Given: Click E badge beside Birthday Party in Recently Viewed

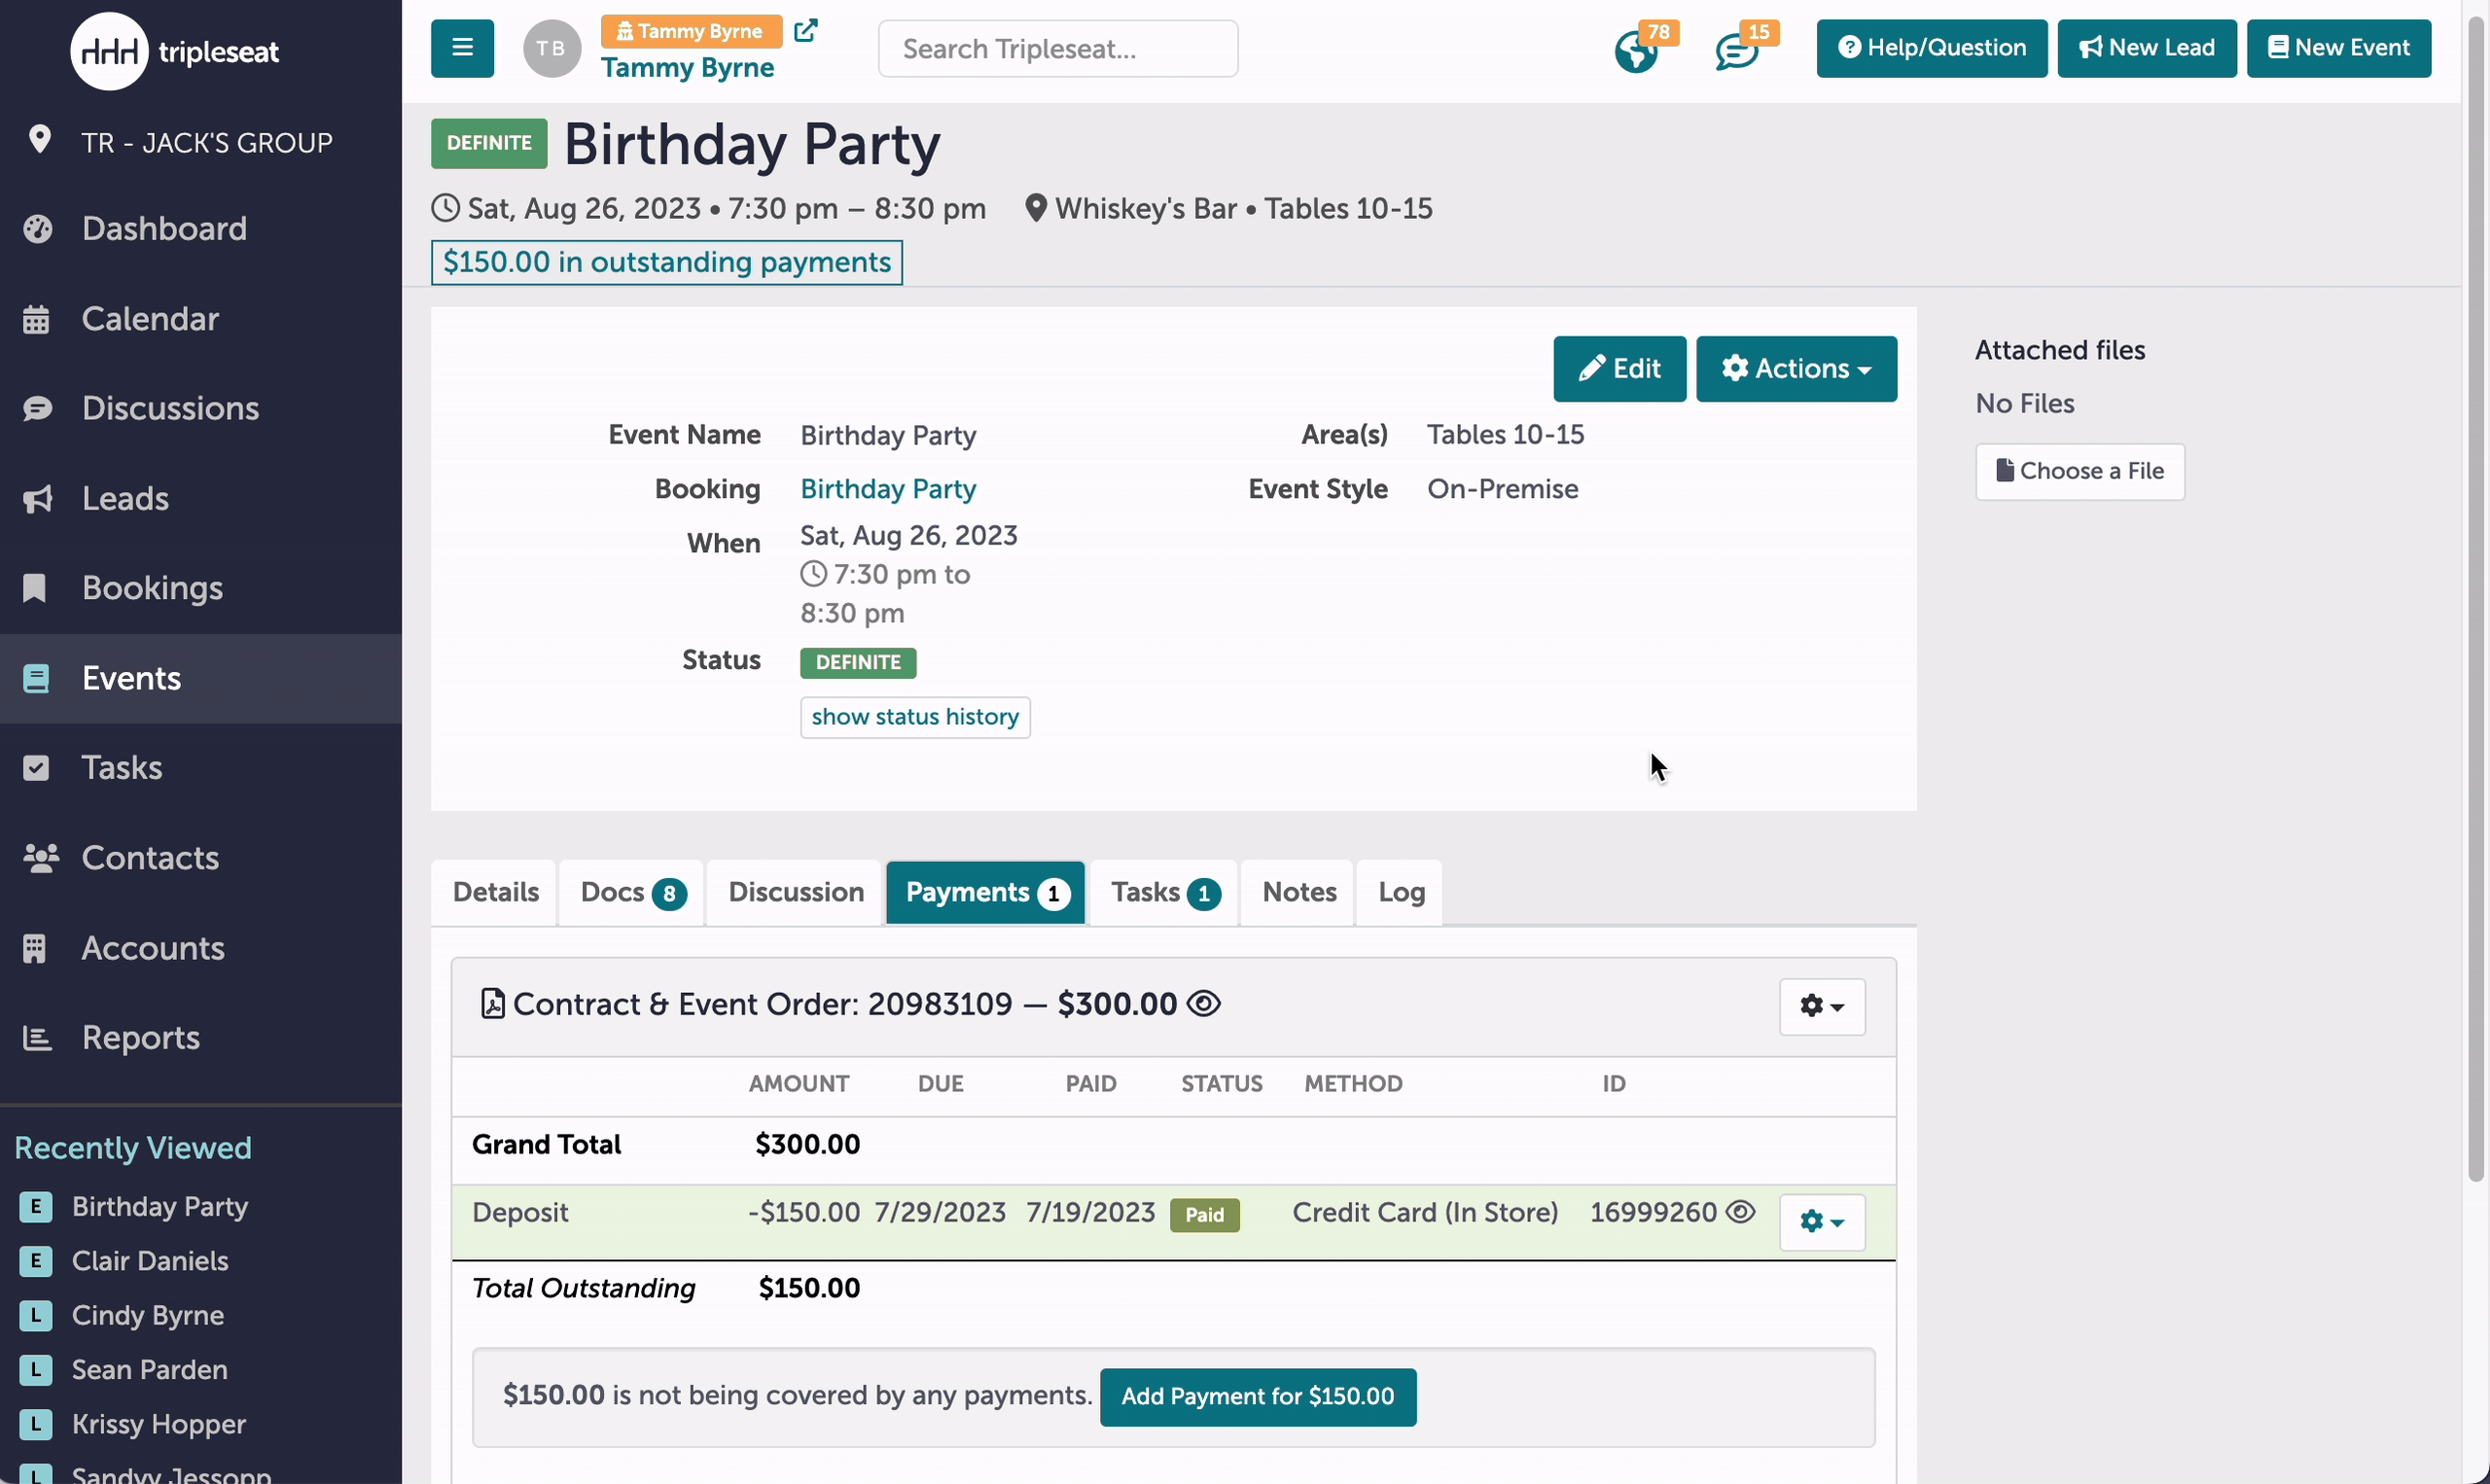Looking at the screenshot, I should 36,1207.
